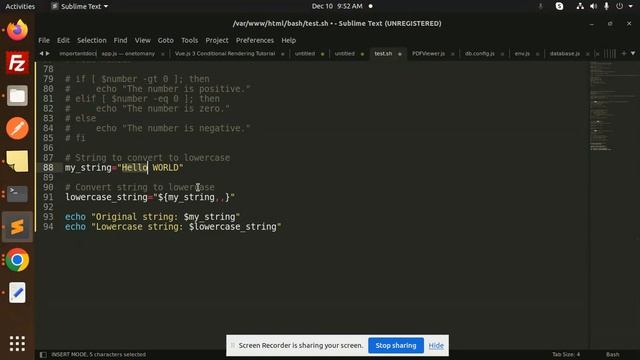Open the Files manager in dock
The image size is (640, 360).
tap(17, 96)
